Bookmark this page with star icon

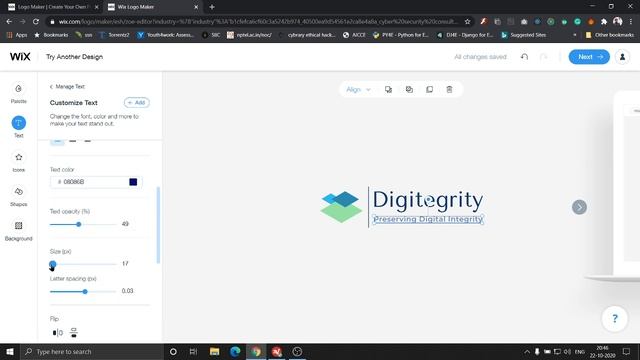coord(467,21)
